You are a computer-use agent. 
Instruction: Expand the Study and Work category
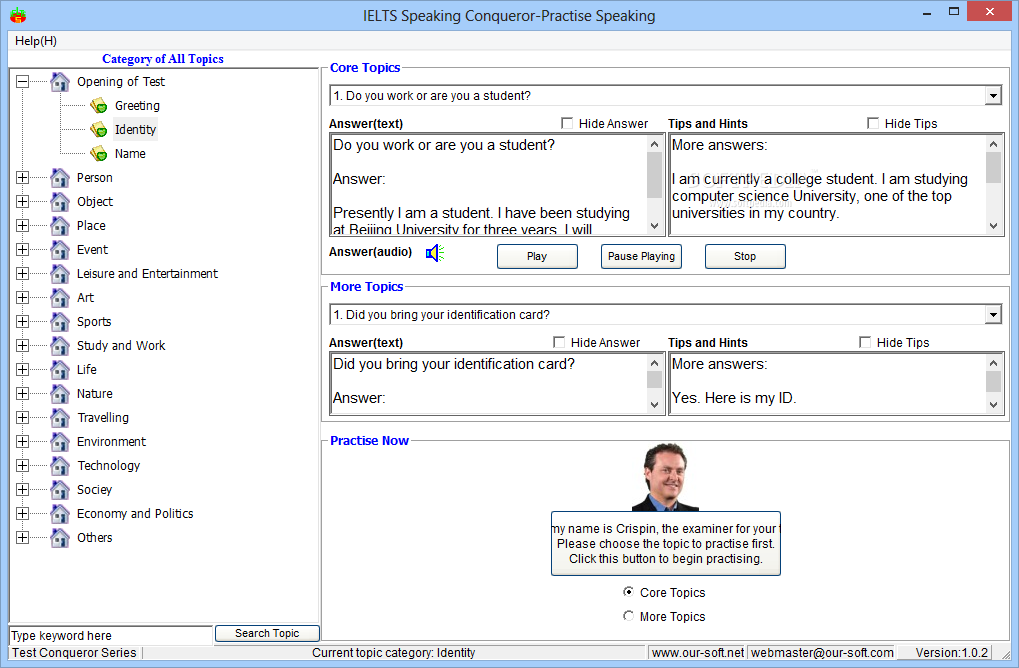[x=23, y=346]
